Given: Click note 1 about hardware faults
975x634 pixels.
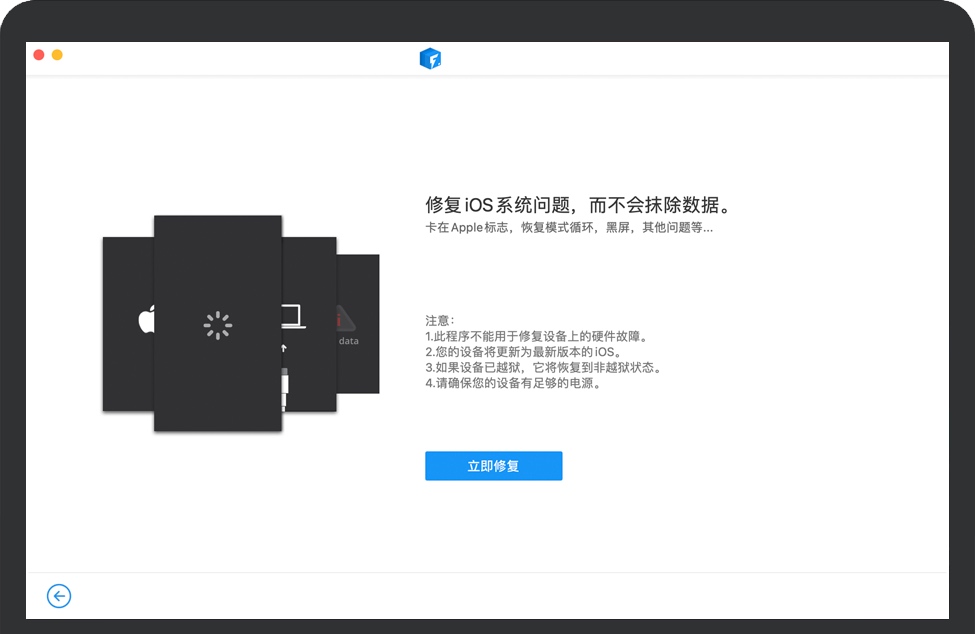Looking at the screenshot, I should (531, 336).
